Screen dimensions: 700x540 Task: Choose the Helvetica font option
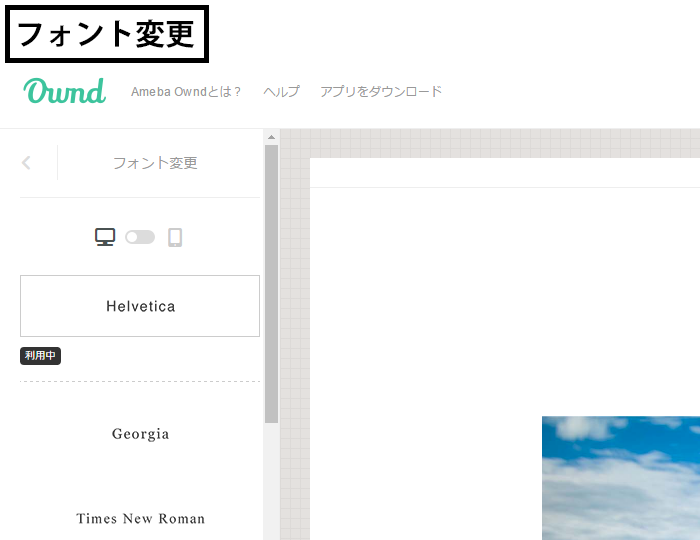click(x=140, y=306)
